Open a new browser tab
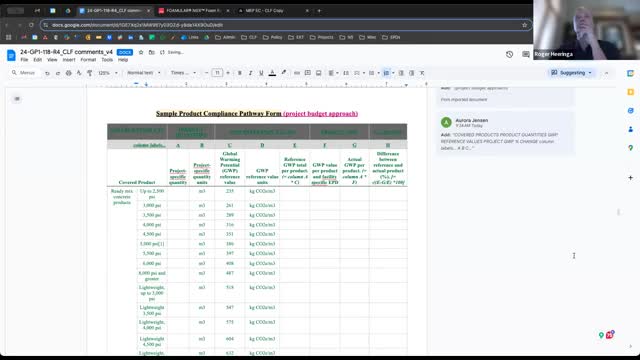Screen dimensions: 640x360 tap(319, 11)
